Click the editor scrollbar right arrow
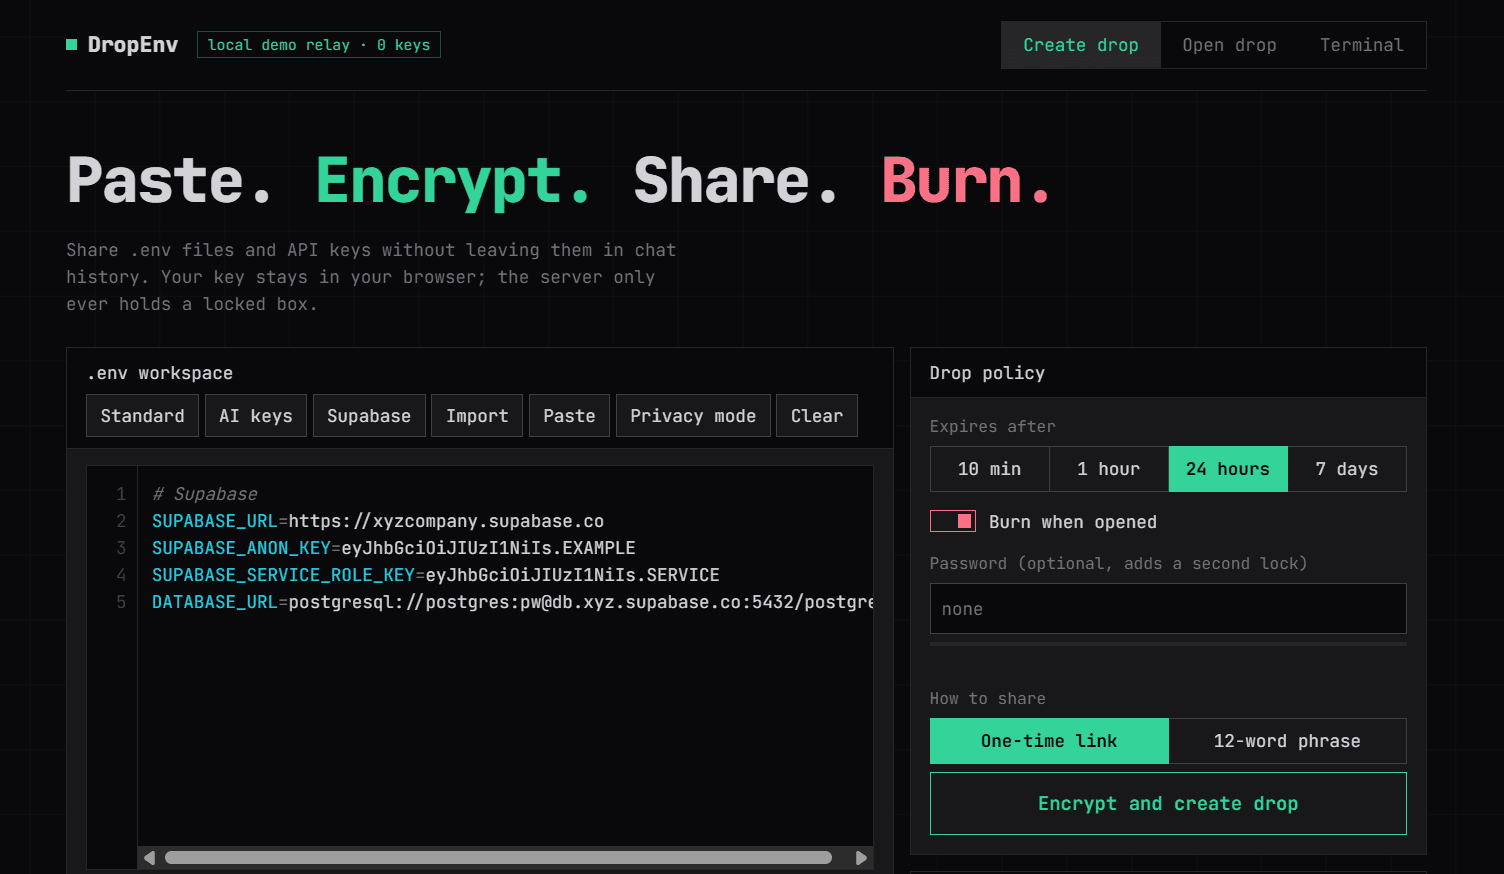The height and width of the screenshot is (874, 1504). tap(861, 857)
